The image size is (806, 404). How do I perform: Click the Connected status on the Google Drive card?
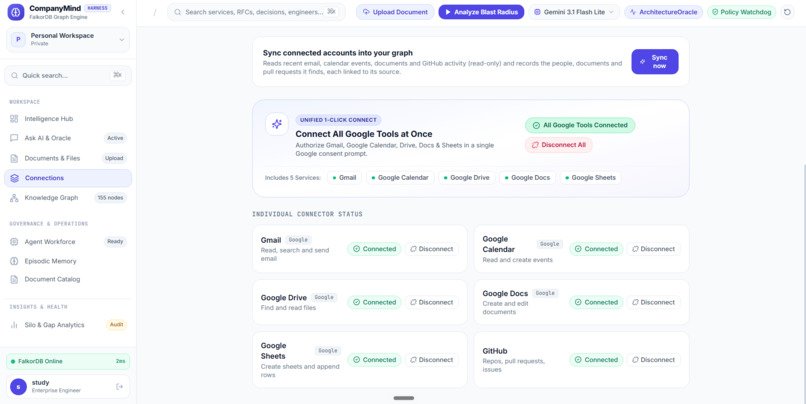point(374,302)
